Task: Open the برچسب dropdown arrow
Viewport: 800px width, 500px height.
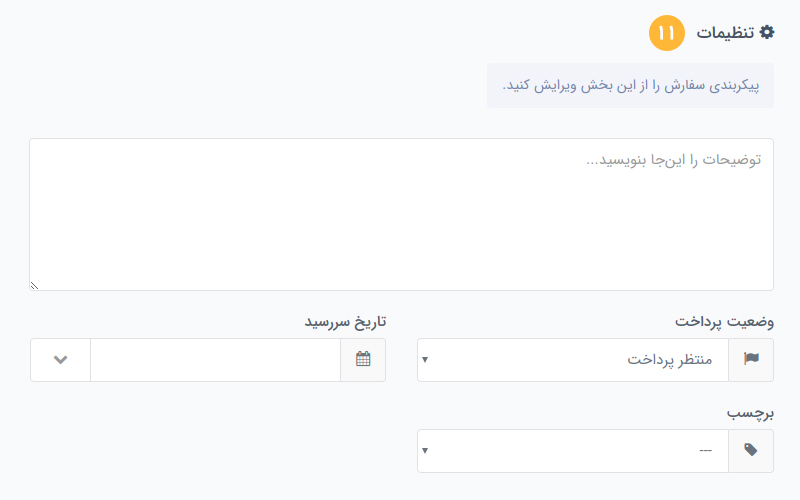Action: (x=425, y=451)
